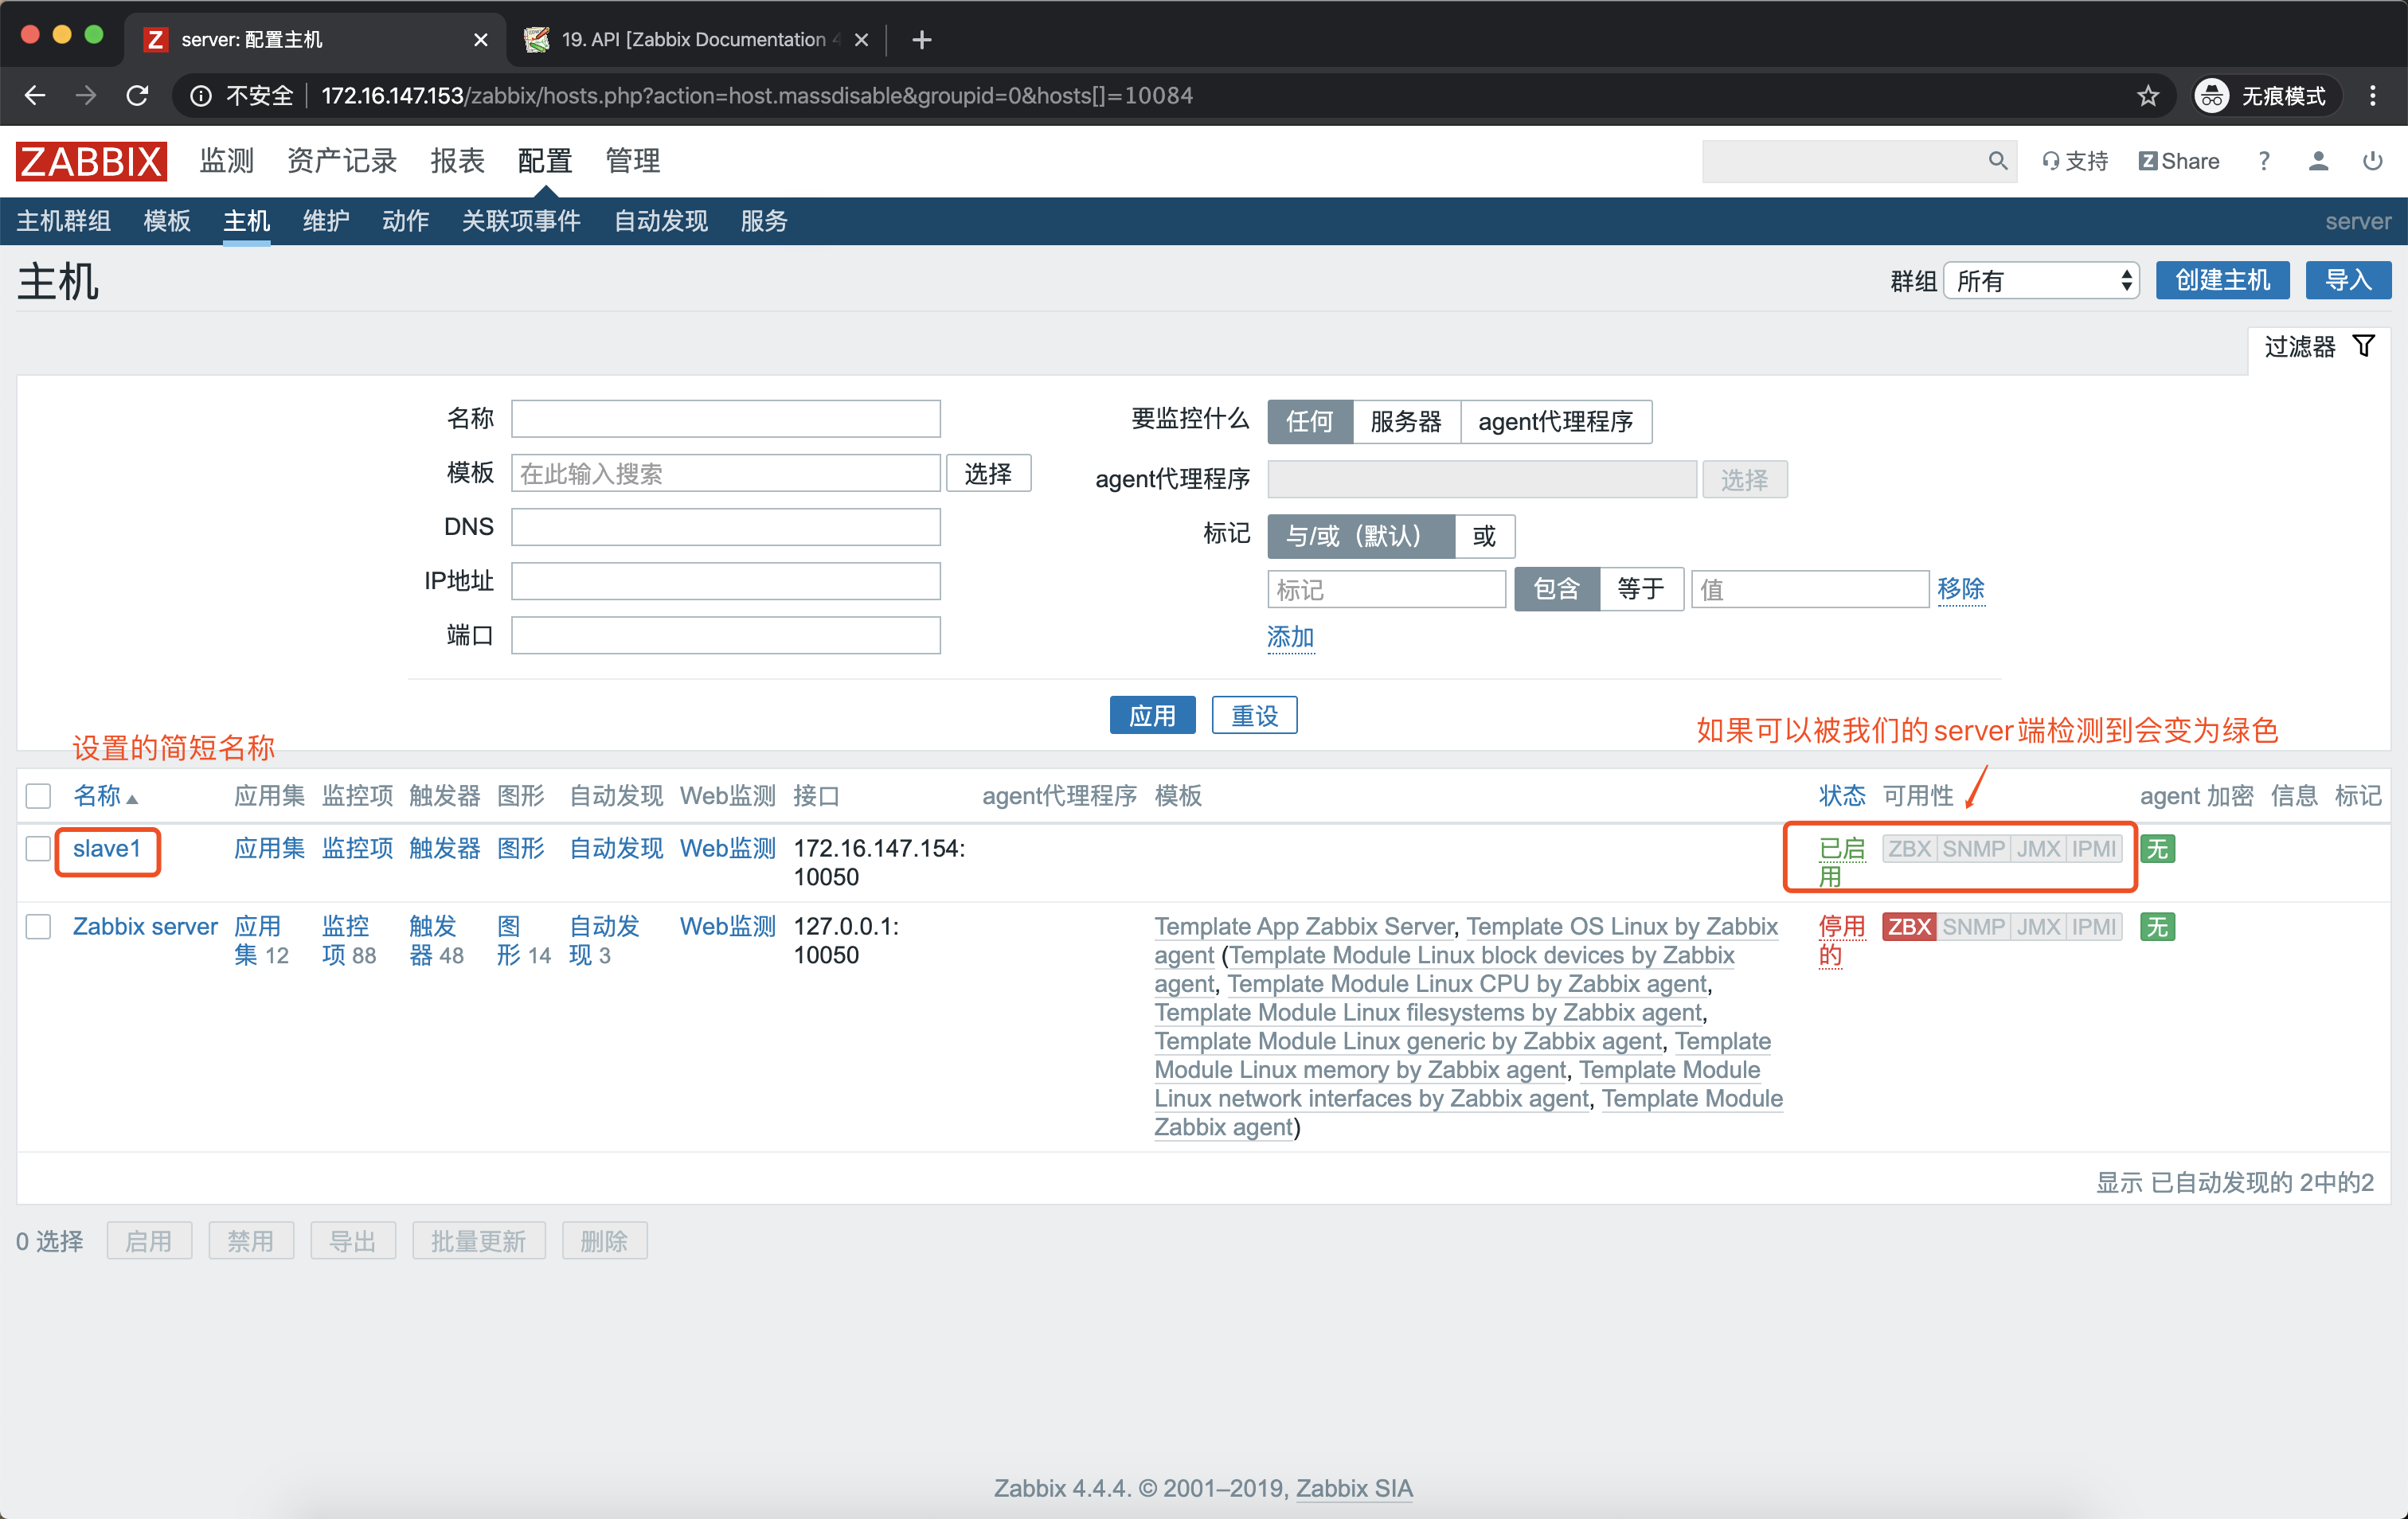Click the logout power icon
Screen dimensions: 2408x1519
pos(2371,161)
